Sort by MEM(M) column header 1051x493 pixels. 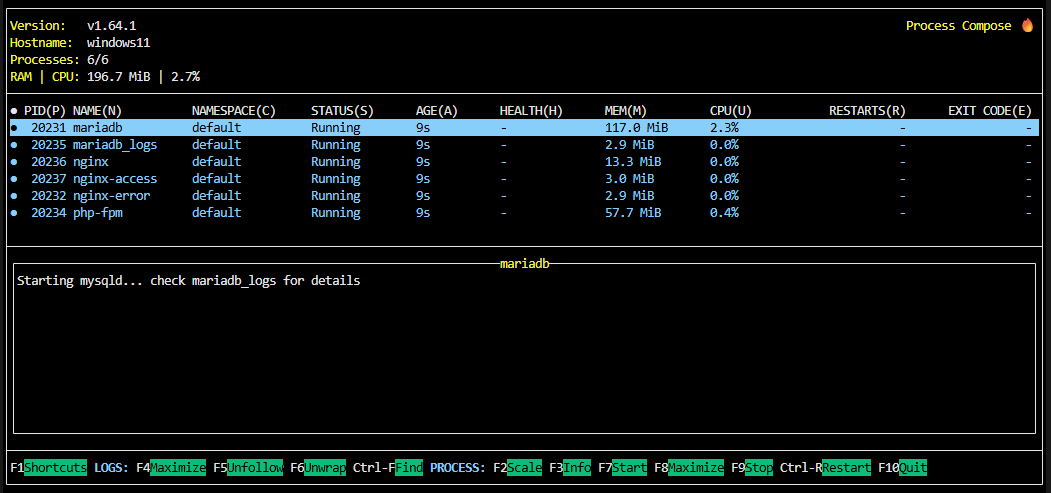pos(626,111)
